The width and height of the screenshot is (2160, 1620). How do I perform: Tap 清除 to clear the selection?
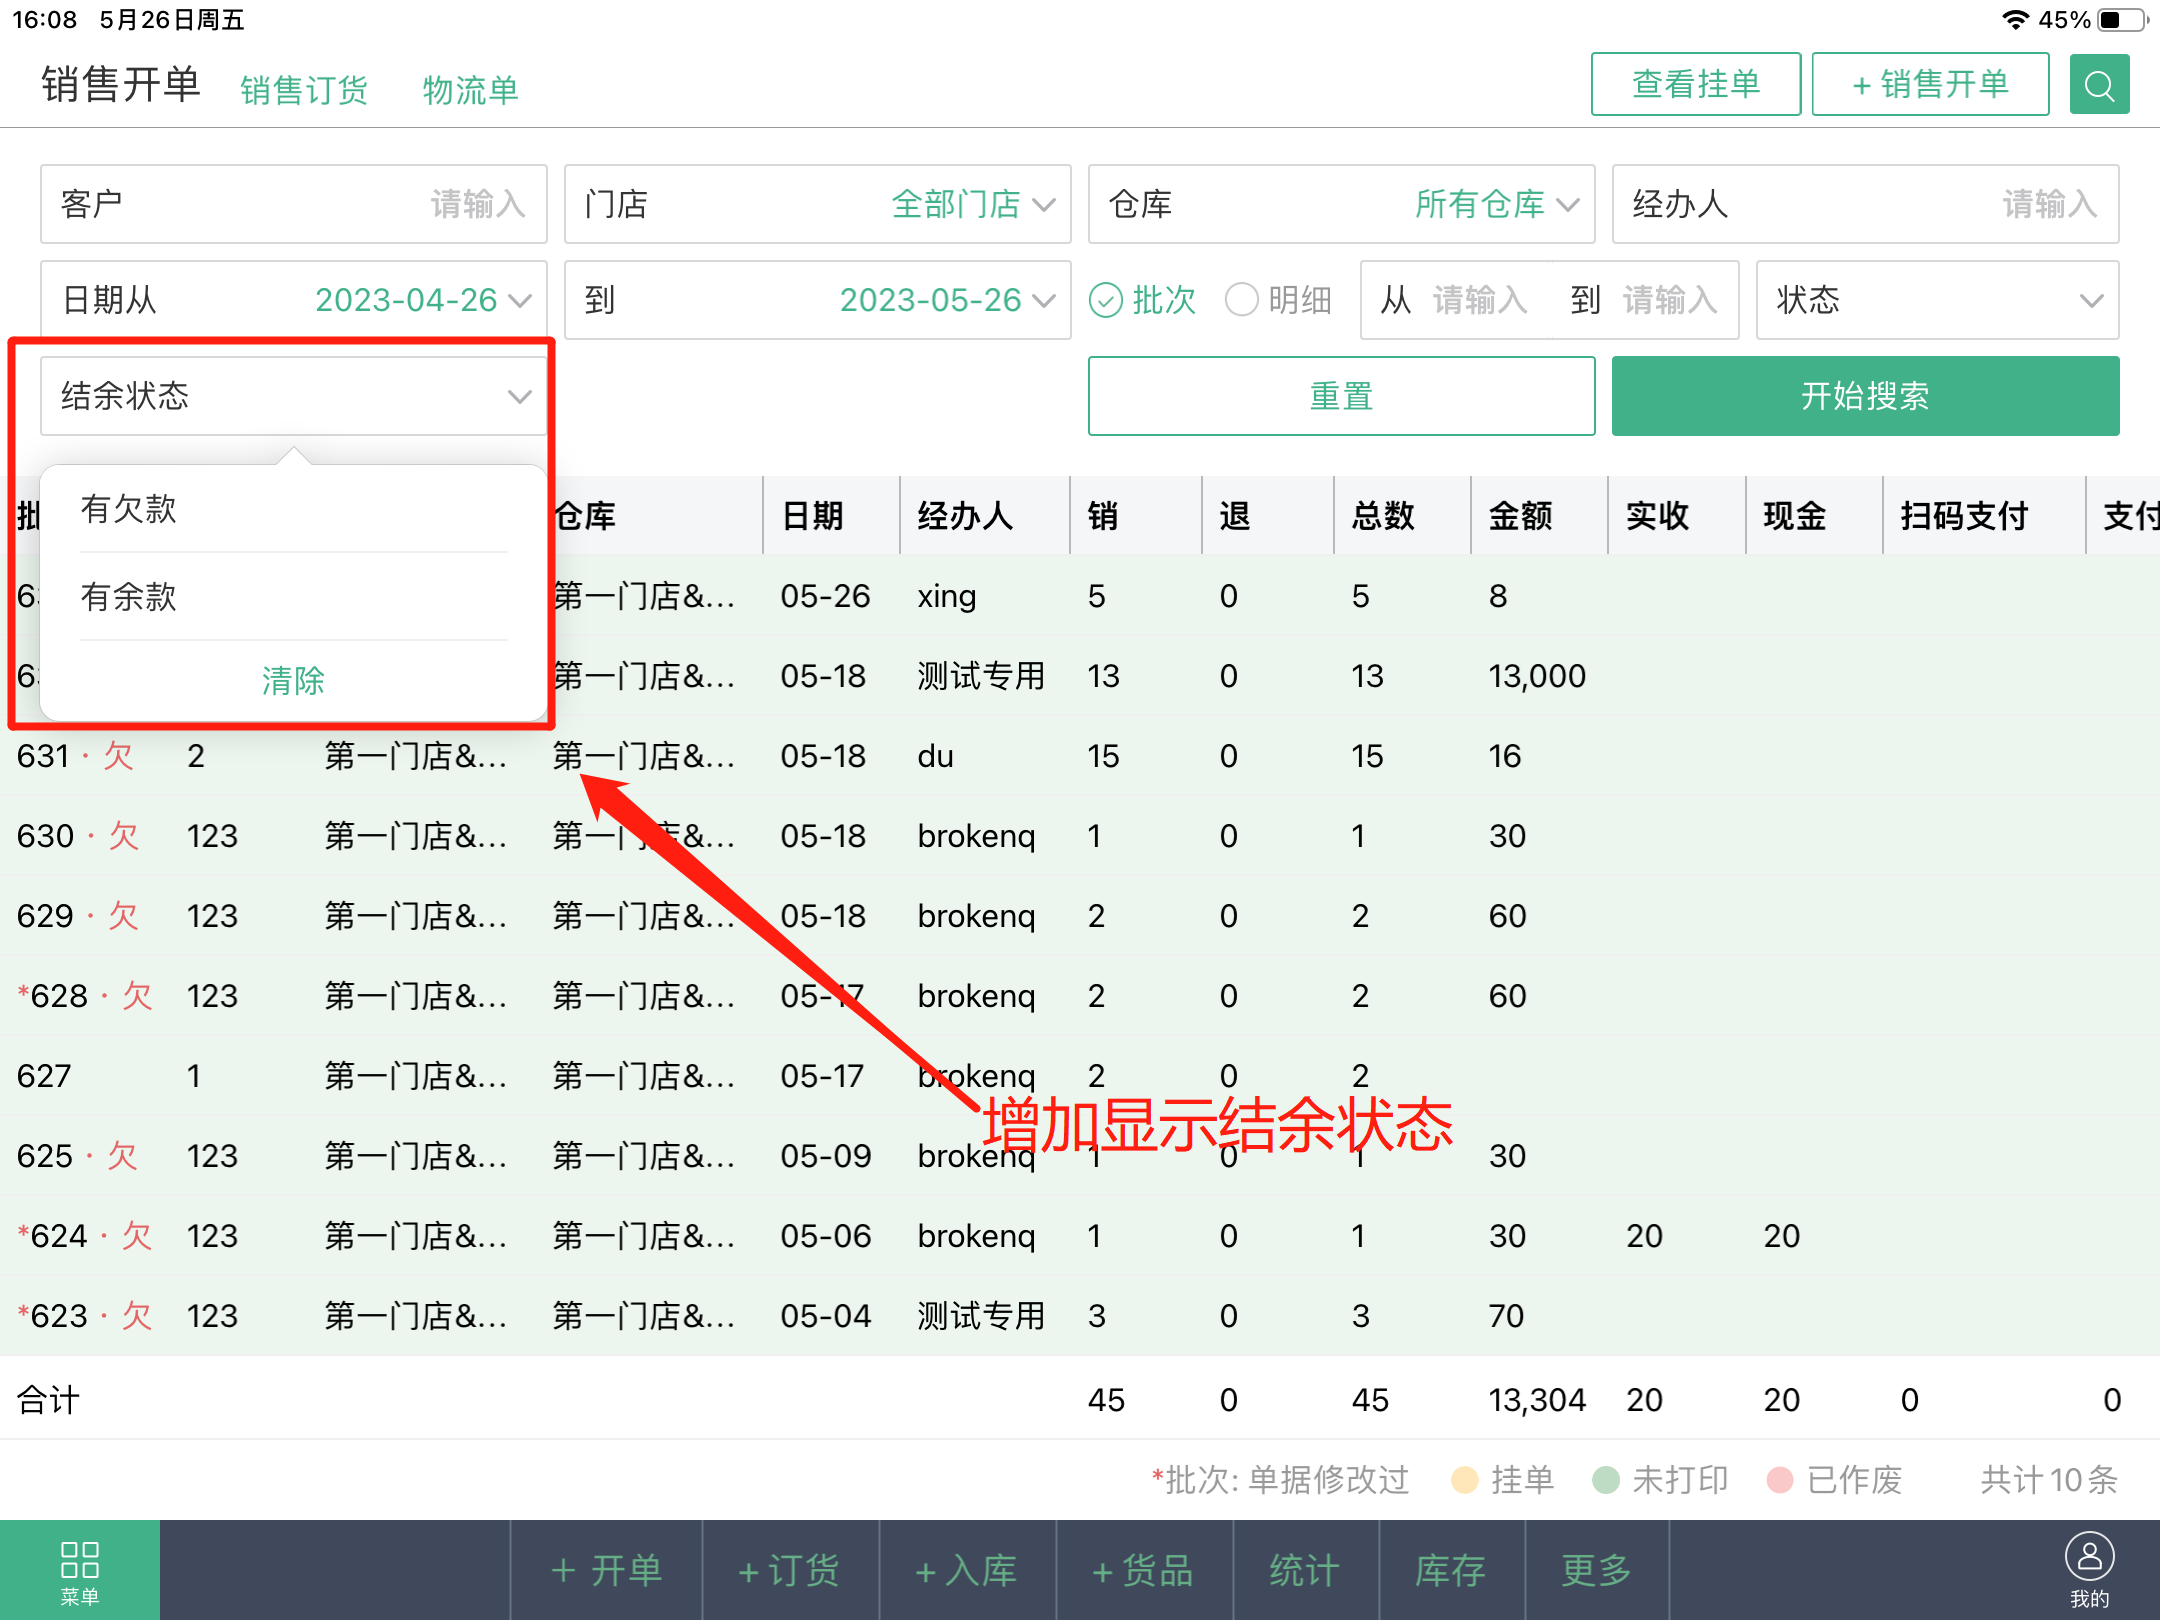point(294,680)
